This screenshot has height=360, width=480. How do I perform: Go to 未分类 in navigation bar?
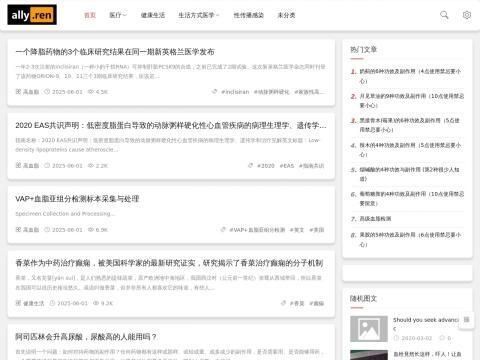point(286,15)
